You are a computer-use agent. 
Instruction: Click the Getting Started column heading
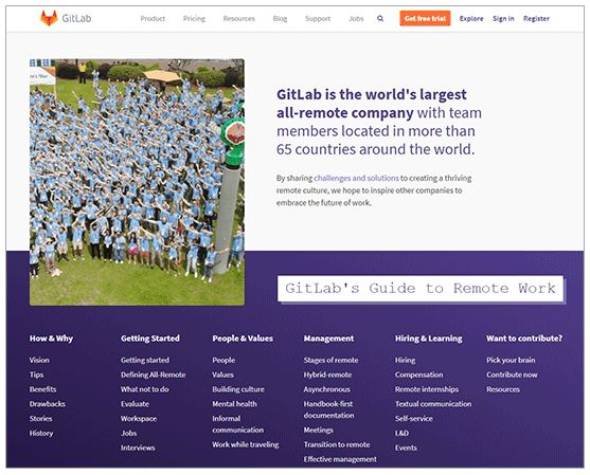point(150,338)
